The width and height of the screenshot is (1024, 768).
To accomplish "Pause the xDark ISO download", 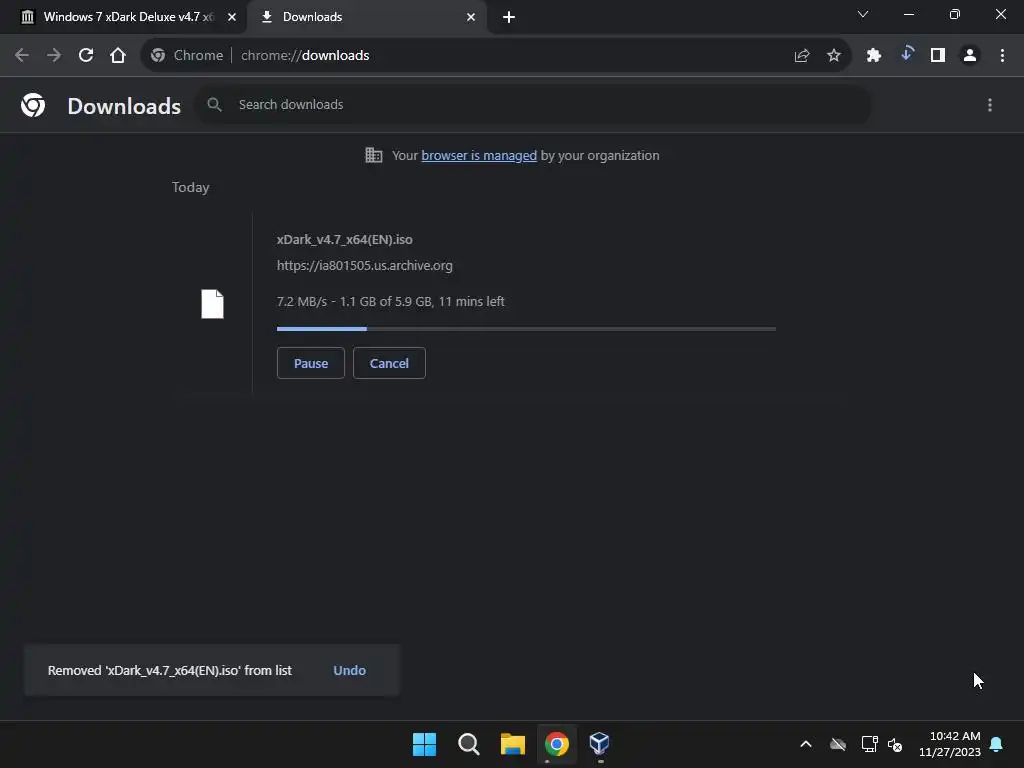I will click(311, 363).
